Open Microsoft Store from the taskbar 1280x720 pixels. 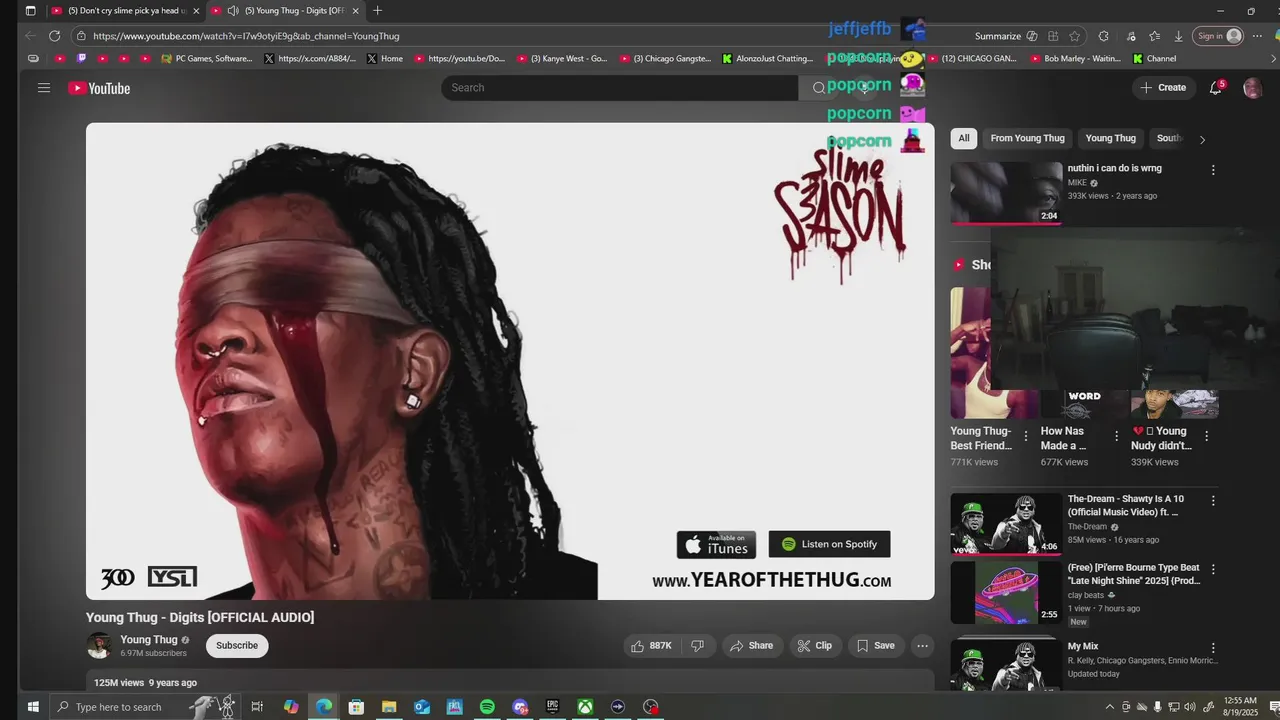[x=356, y=707]
